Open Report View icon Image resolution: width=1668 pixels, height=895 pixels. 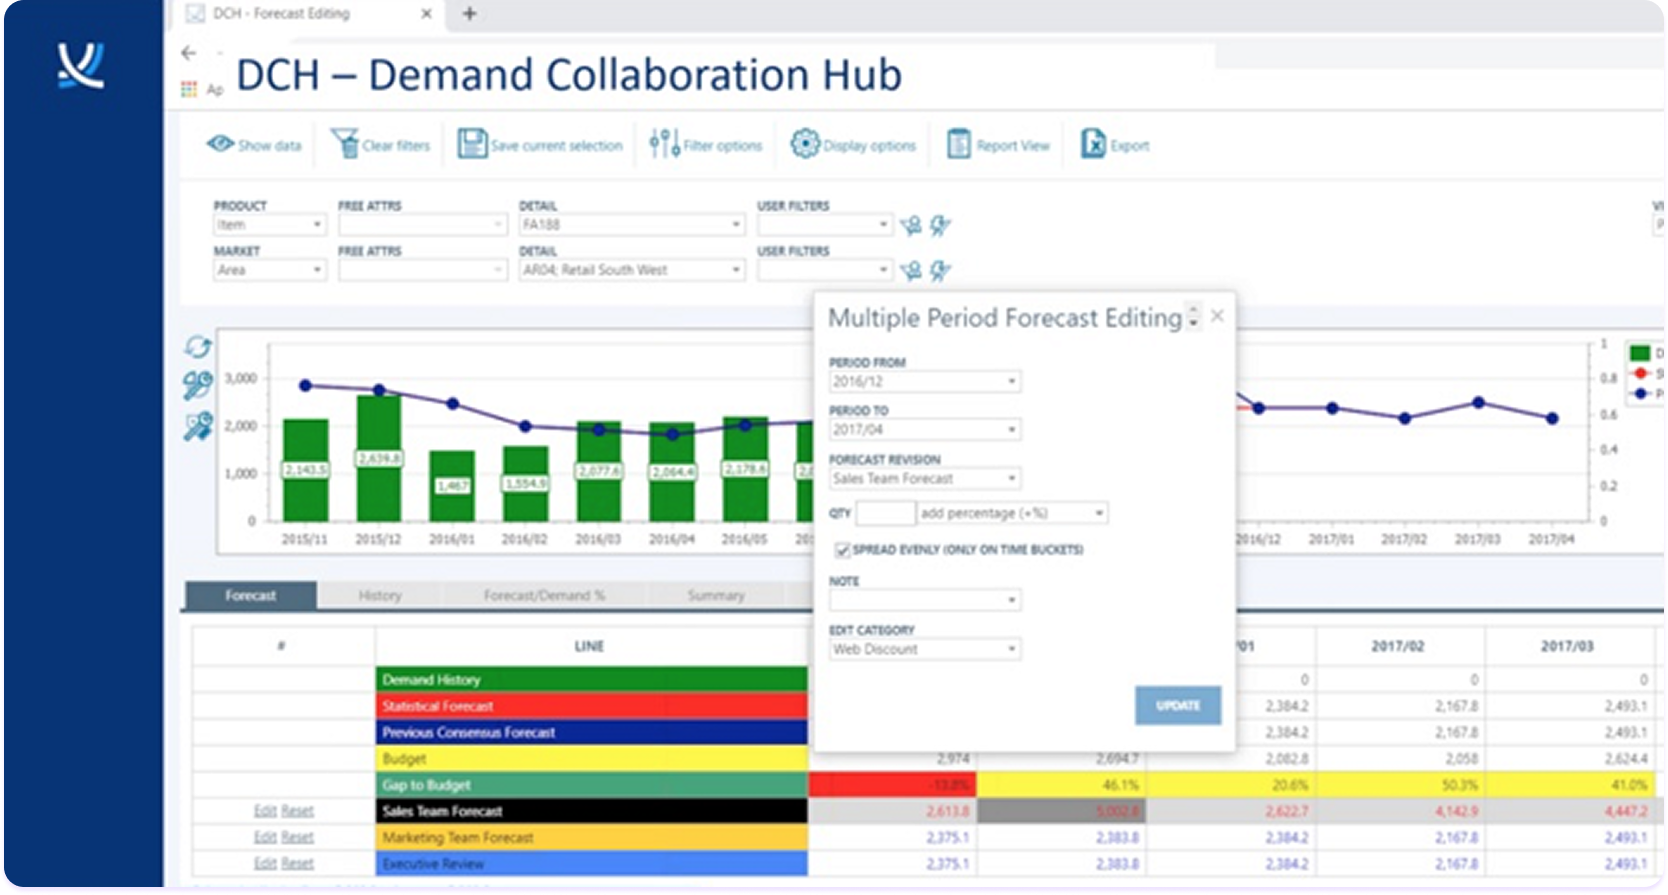[959, 144]
